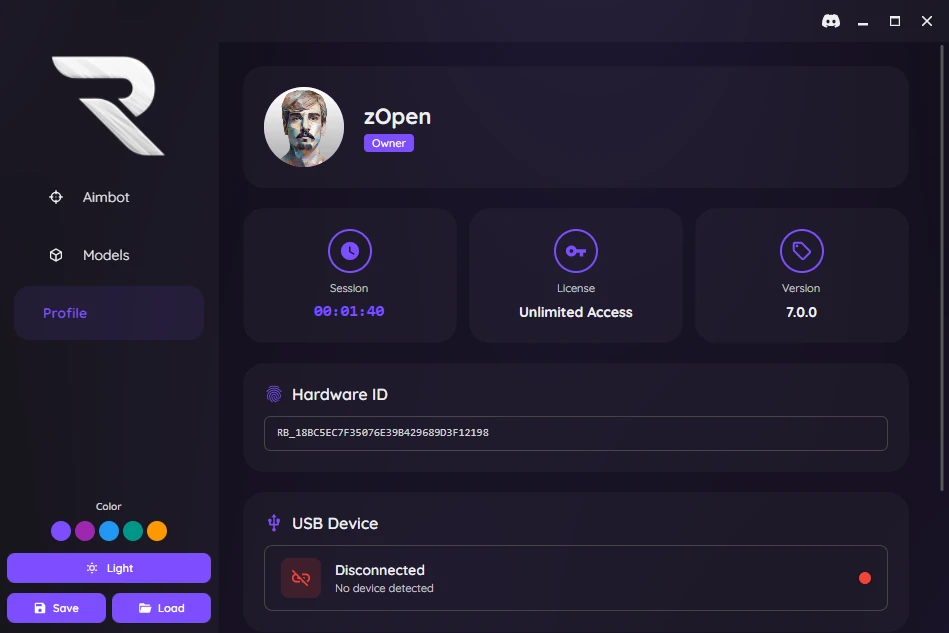Click the License key icon
The height and width of the screenshot is (633, 949).
576,251
